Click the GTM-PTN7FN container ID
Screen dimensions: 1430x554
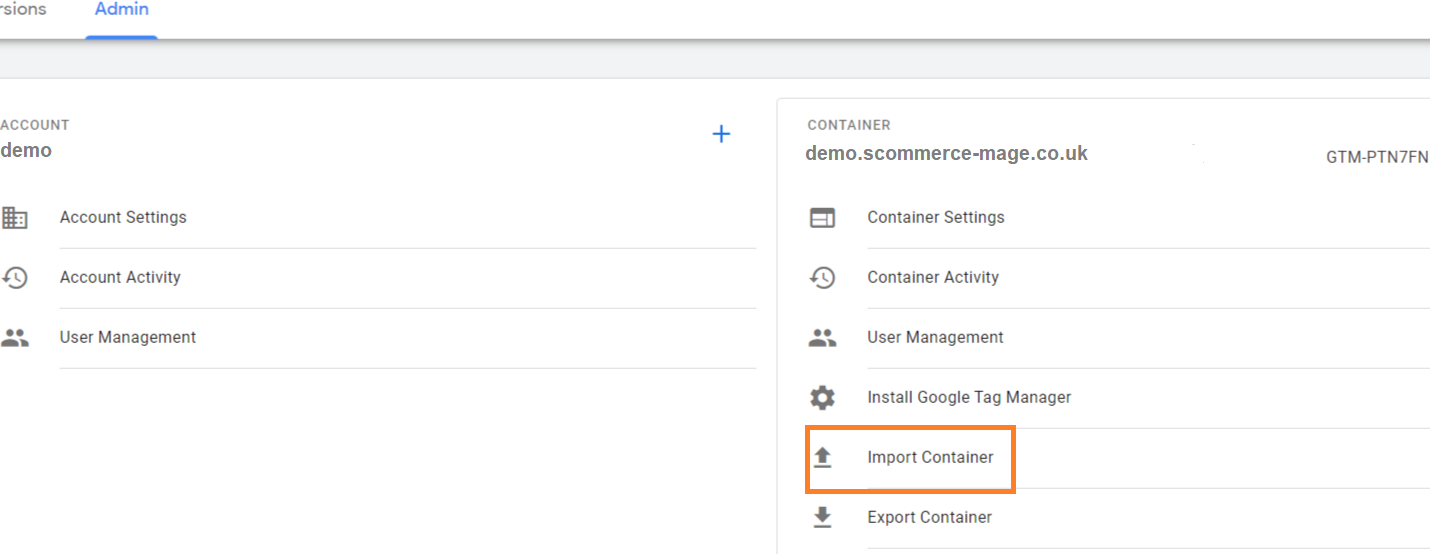pyautogui.click(x=1377, y=157)
